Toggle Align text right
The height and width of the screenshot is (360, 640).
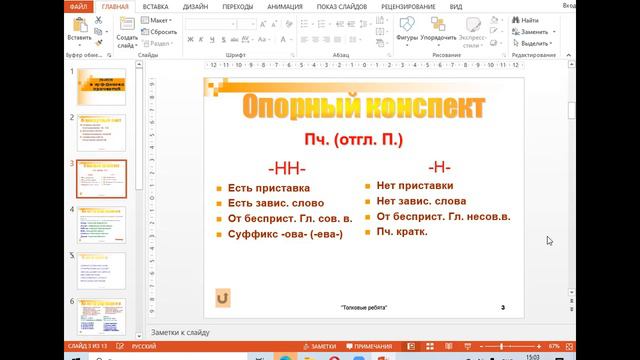tap(326, 40)
